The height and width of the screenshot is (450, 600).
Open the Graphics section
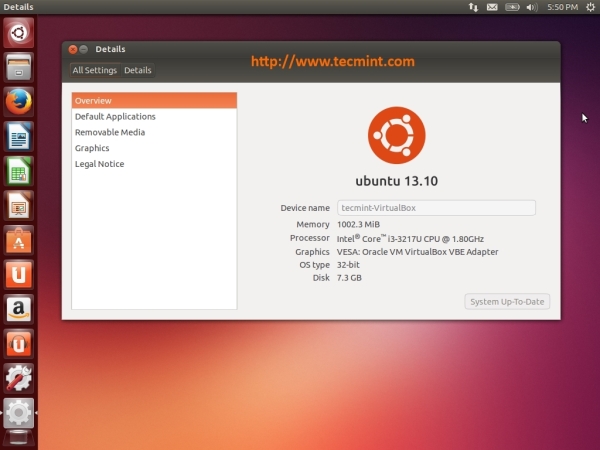click(154, 148)
